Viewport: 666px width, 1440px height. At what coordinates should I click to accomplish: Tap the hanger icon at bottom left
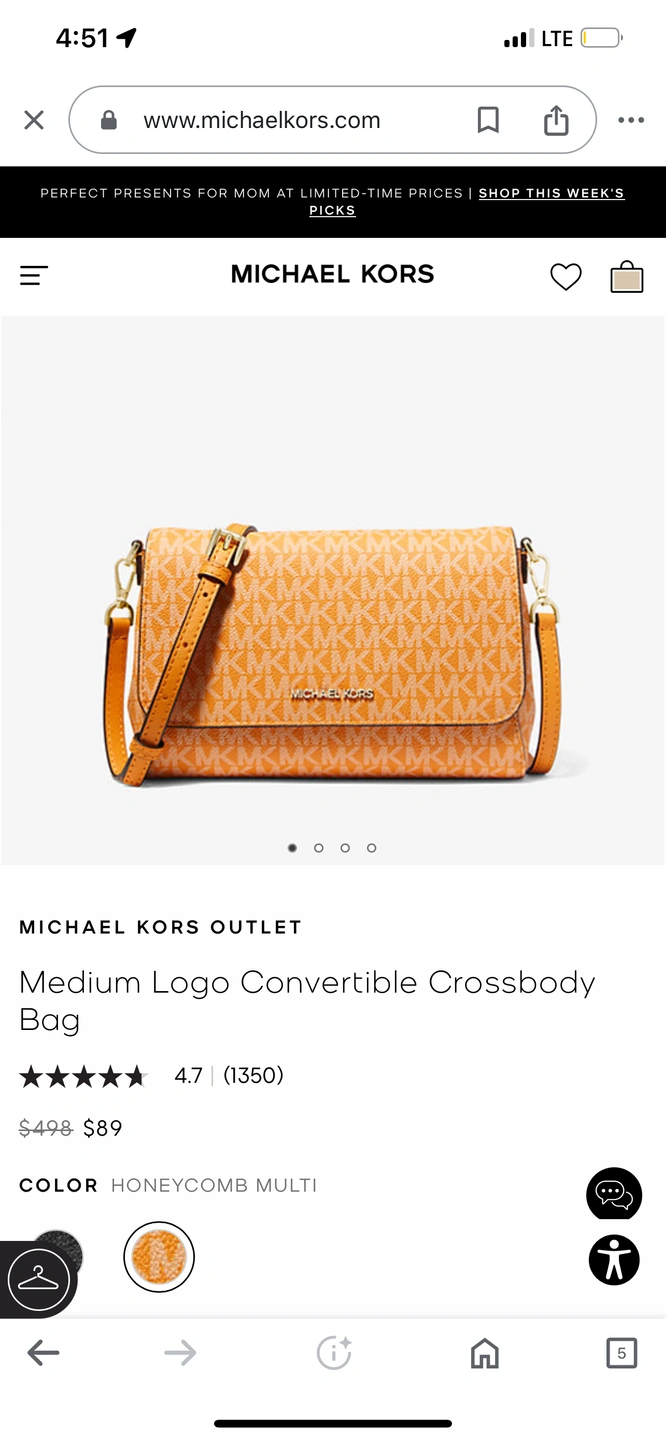pyautogui.click(x=38, y=1279)
